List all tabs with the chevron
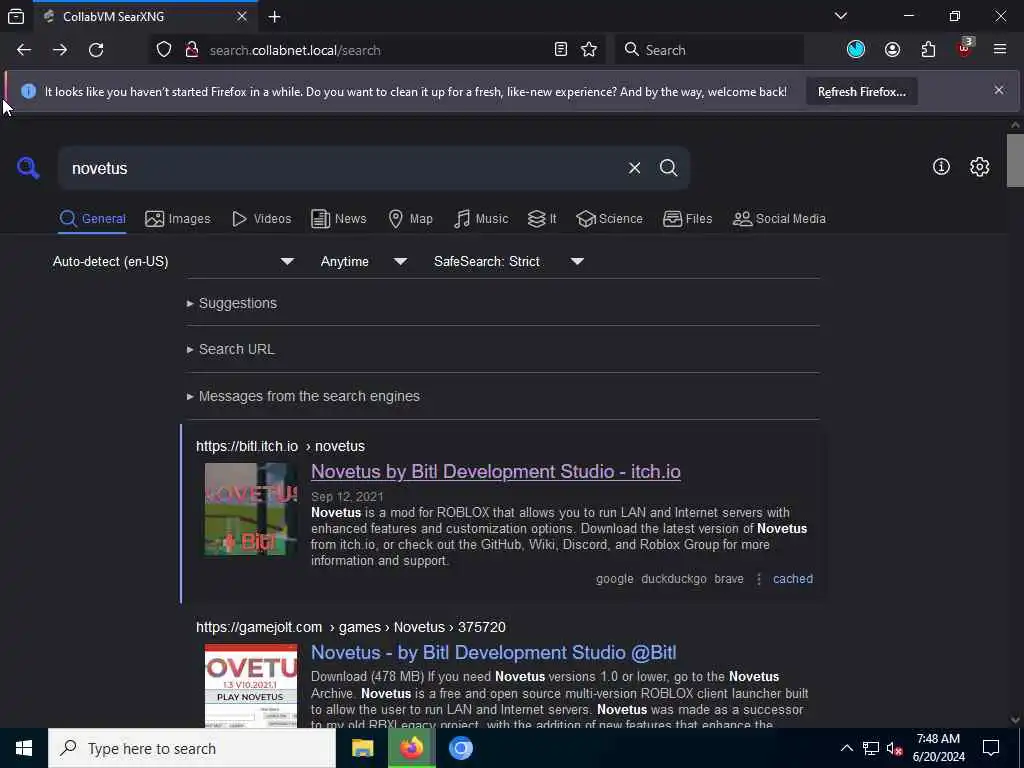1024x768 pixels. coord(841,16)
